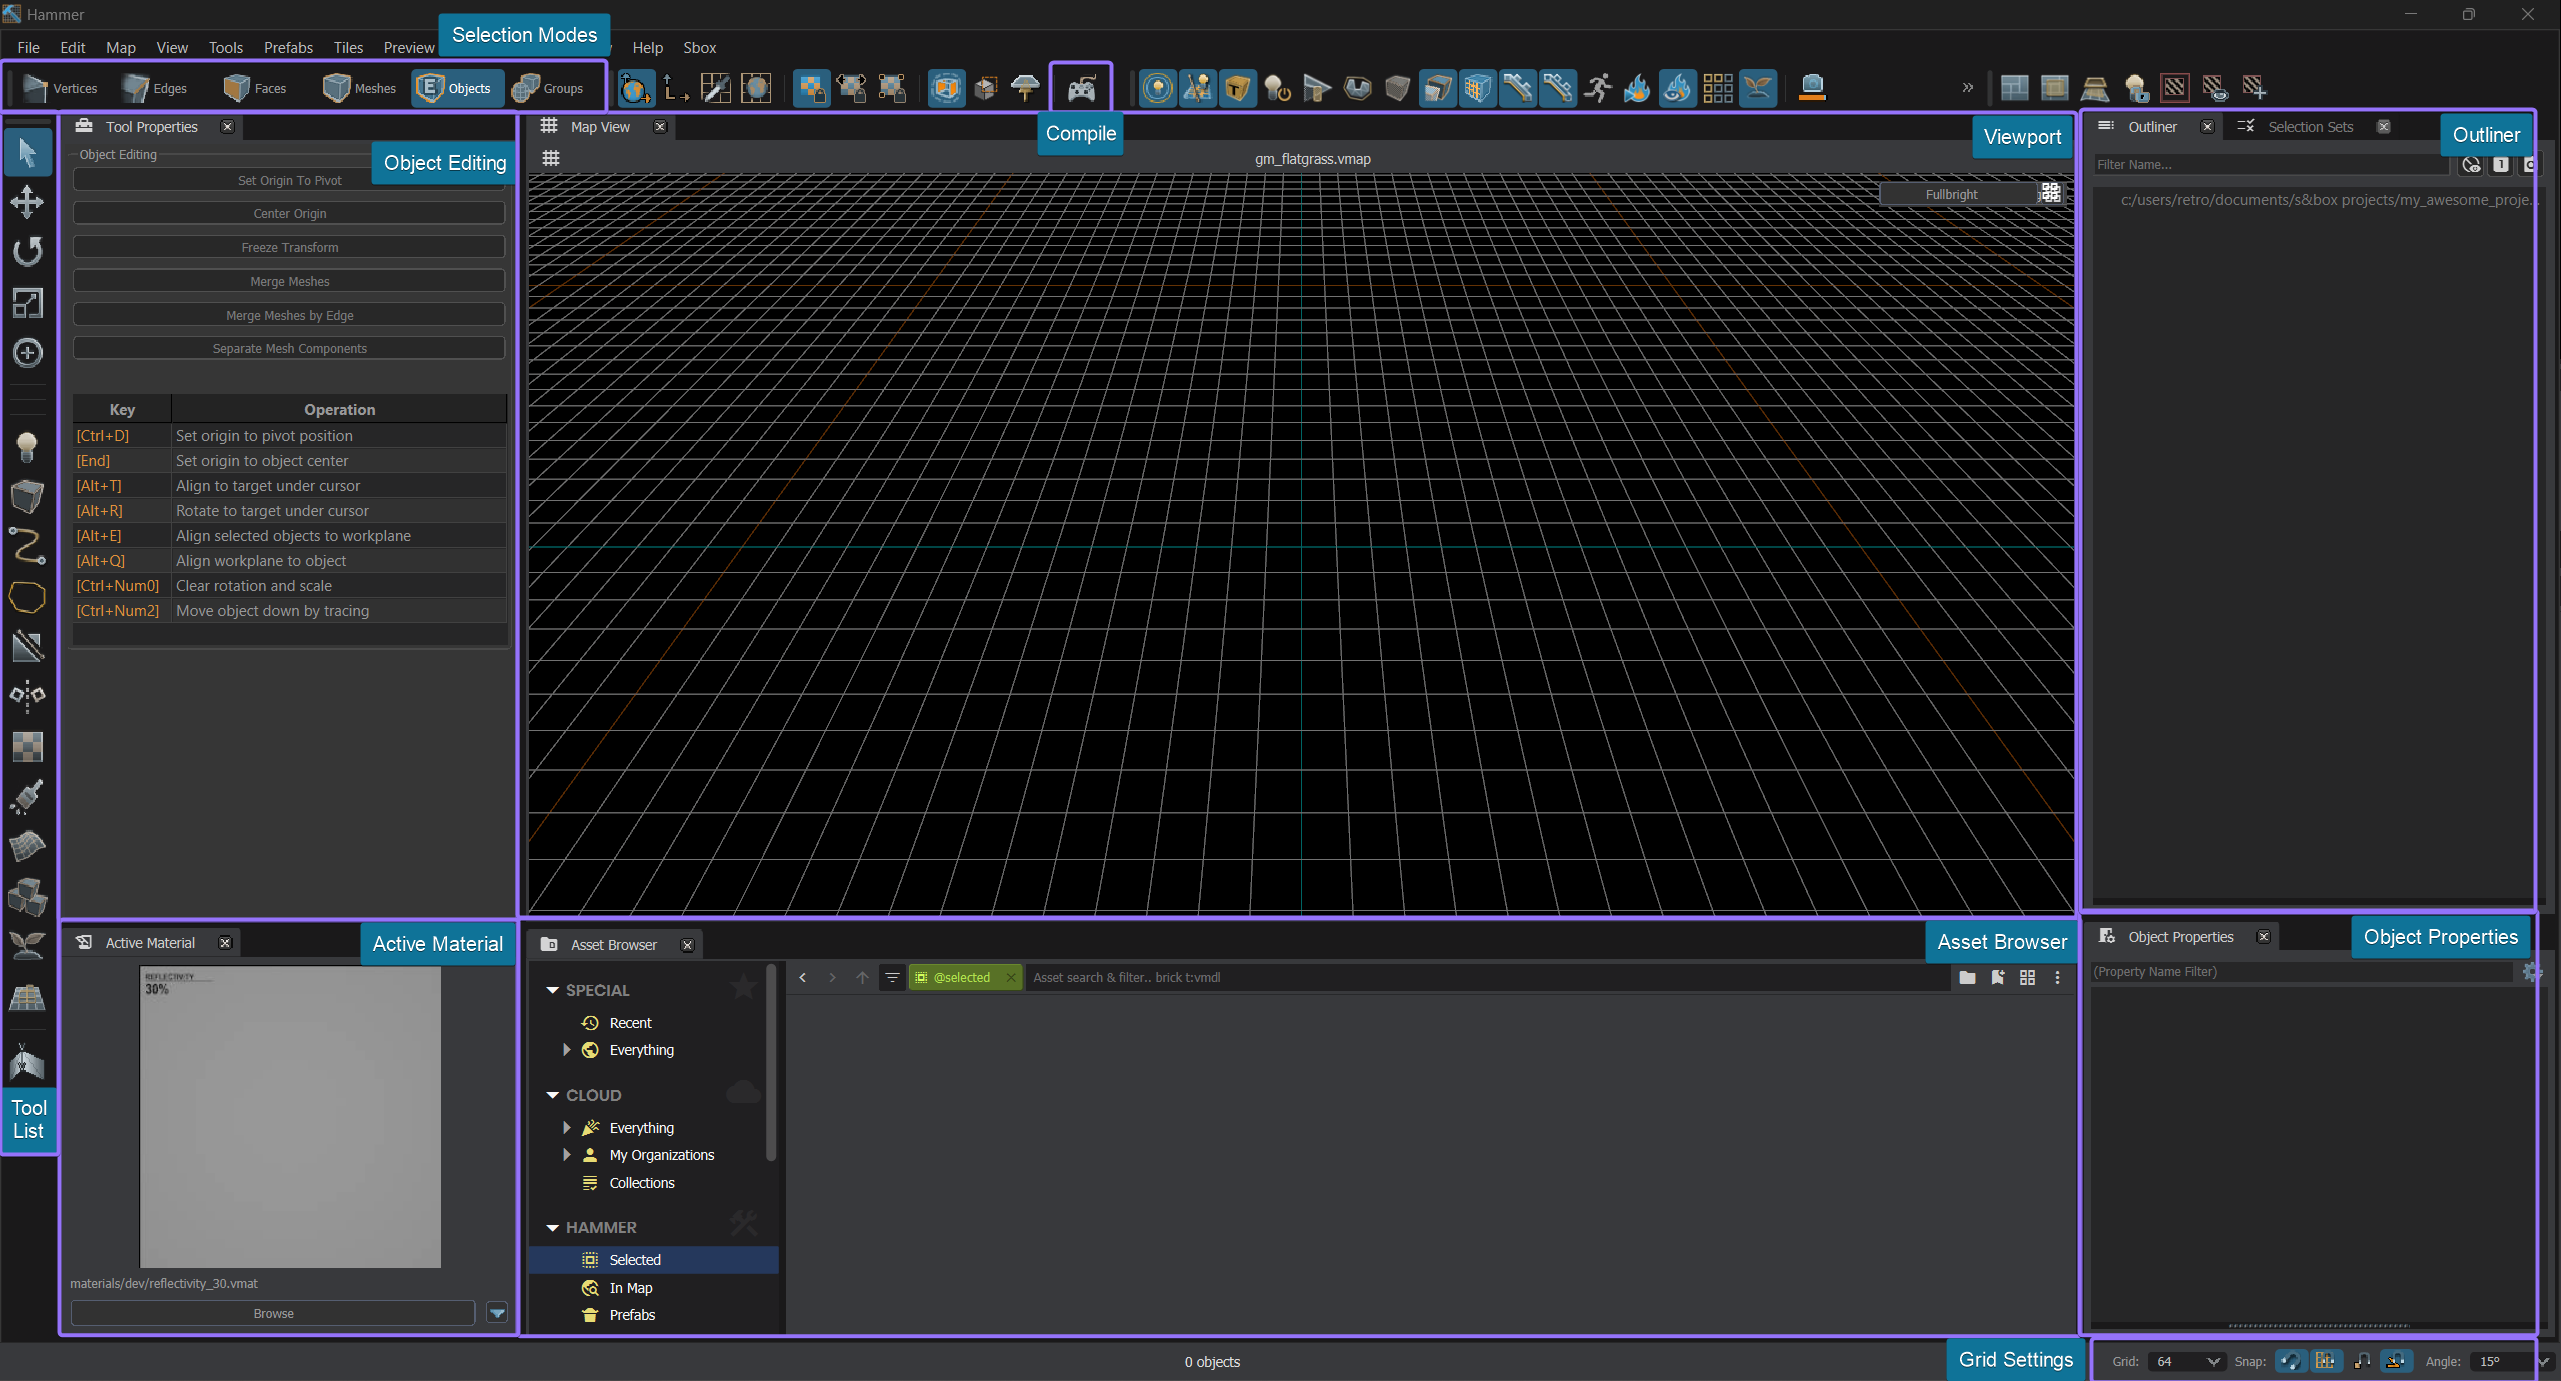The width and height of the screenshot is (2561, 1381).
Task: Click the Object Properties horizontal scrollbar
Action: pyautogui.click(x=2319, y=1325)
